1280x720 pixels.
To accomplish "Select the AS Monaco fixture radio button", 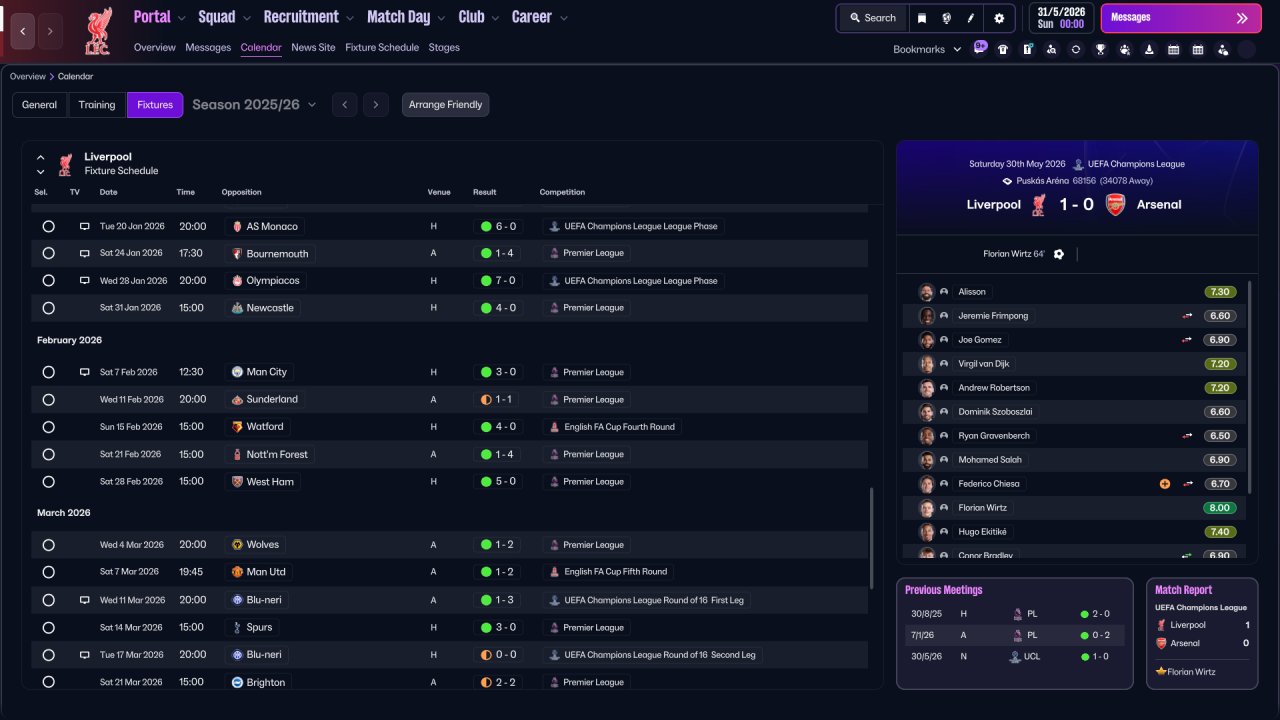I will click(x=48, y=226).
